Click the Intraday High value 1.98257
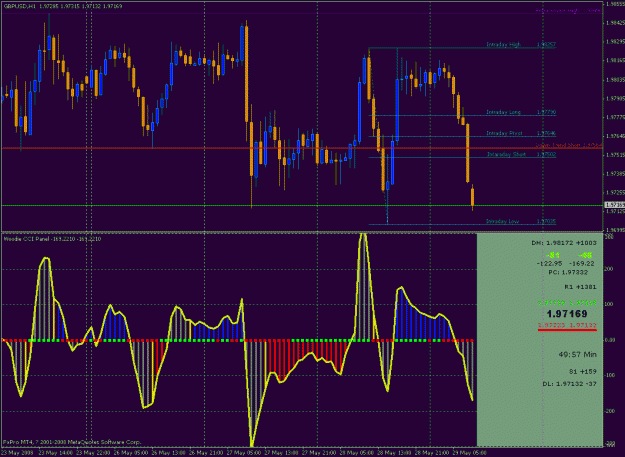 (546, 45)
